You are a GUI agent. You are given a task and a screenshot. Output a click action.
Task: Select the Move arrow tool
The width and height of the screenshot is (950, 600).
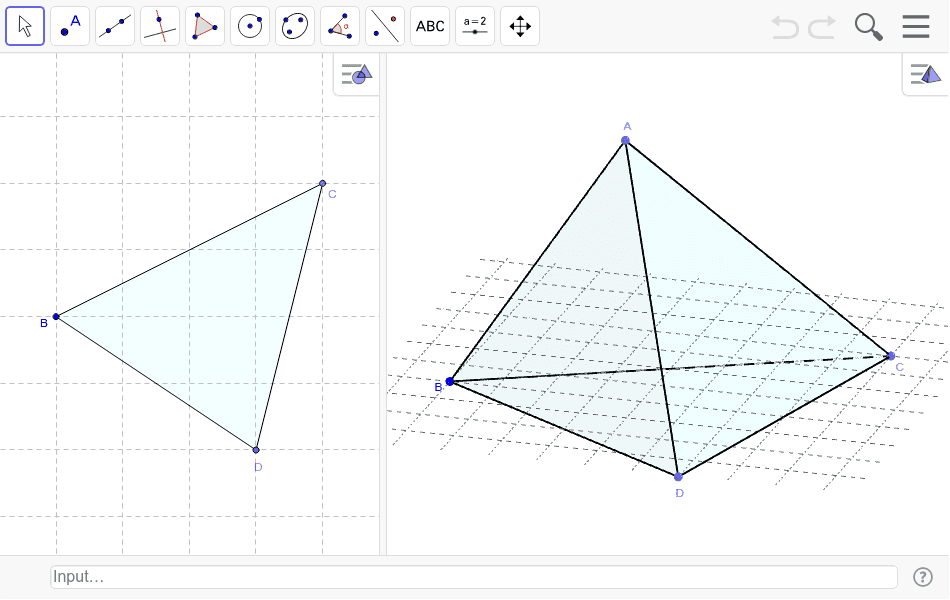25,26
